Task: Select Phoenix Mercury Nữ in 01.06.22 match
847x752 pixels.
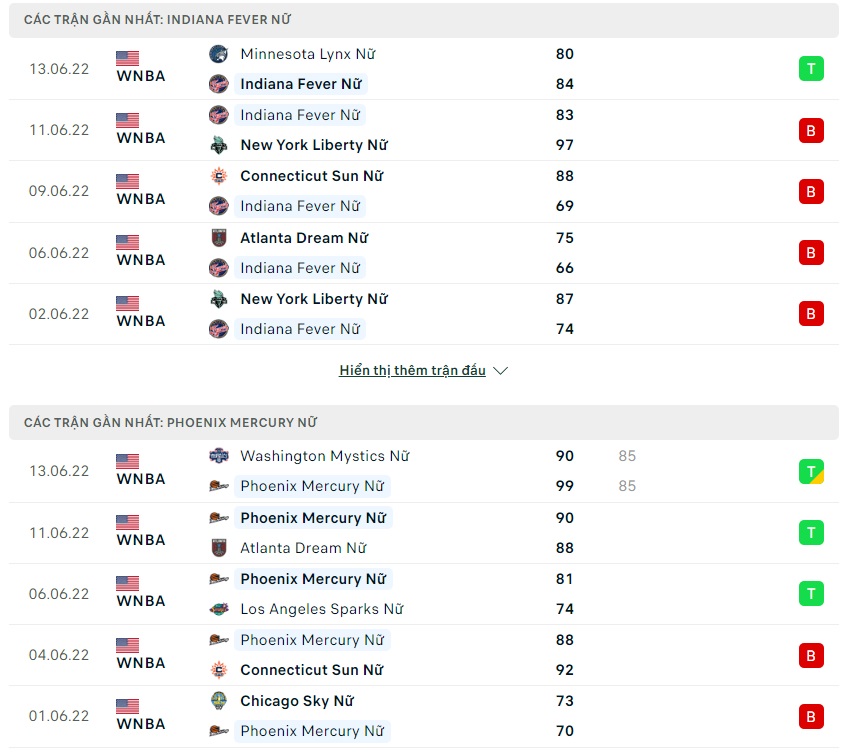Action: click(x=312, y=731)
